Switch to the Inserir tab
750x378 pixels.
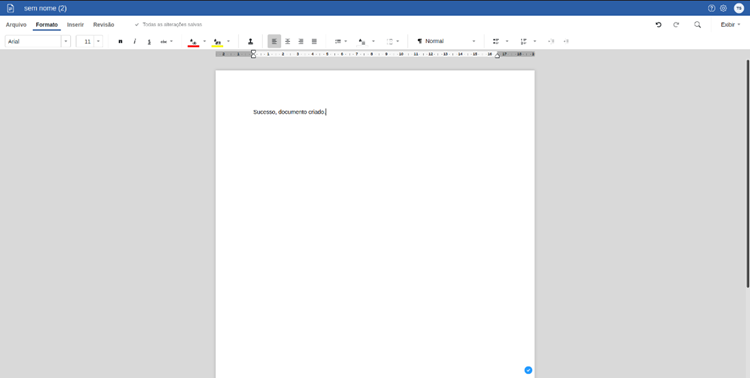(x=75, y=24)
